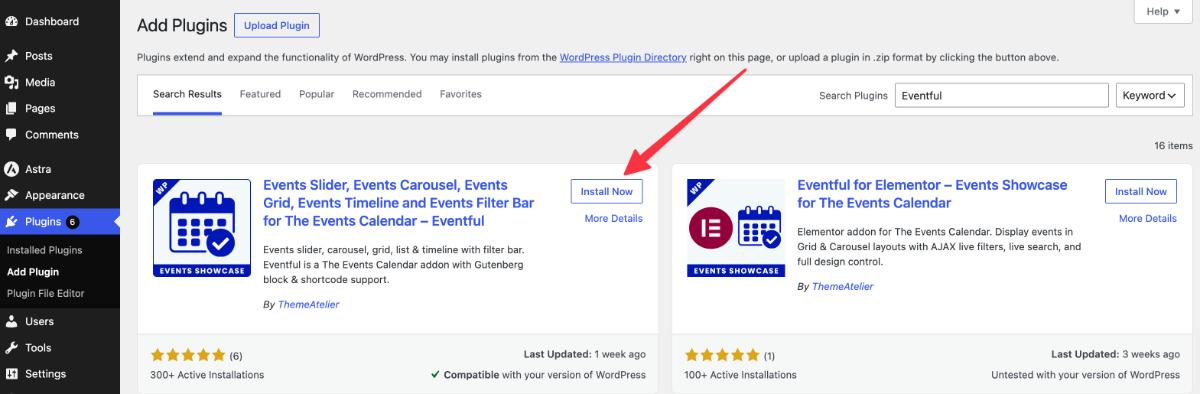This screenshot has height=394, width=1200.
Task: Install Eventful for Elementor plugin
Action: coord(1141,191)
